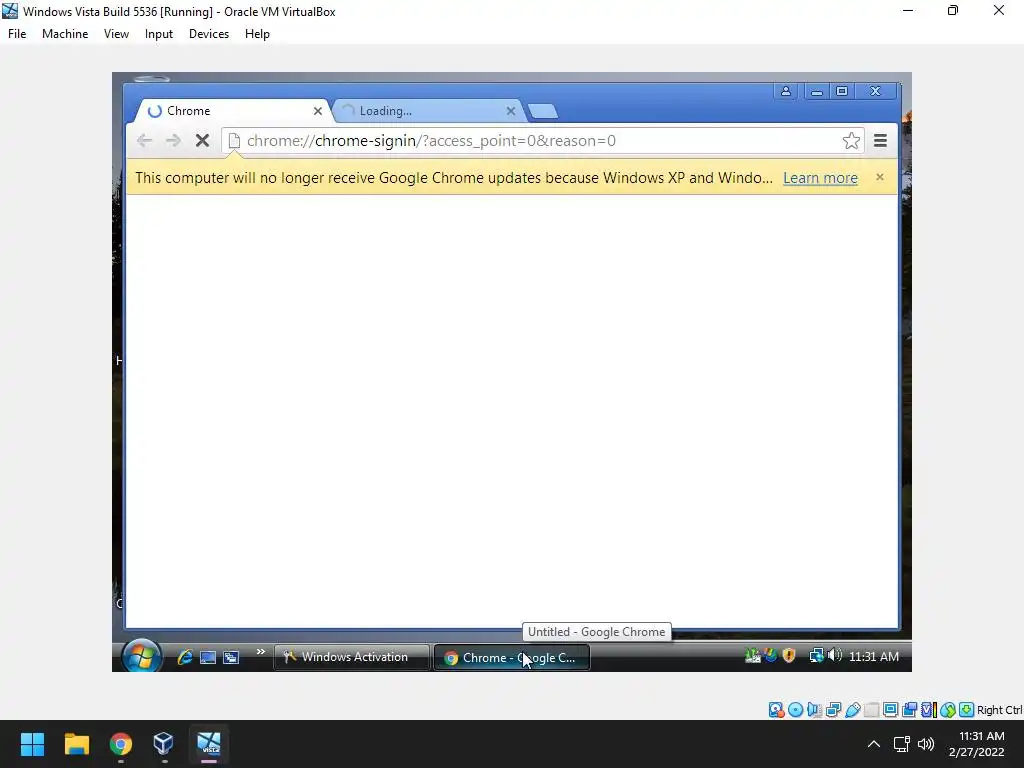
Task: Stop loading the page
Action: 202,140
